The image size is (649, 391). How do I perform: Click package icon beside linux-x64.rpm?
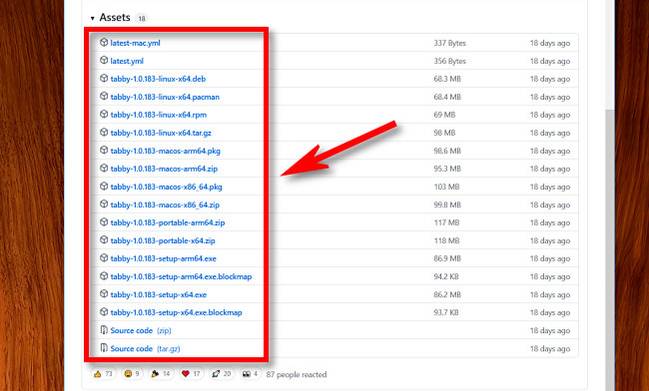[104, 114]
